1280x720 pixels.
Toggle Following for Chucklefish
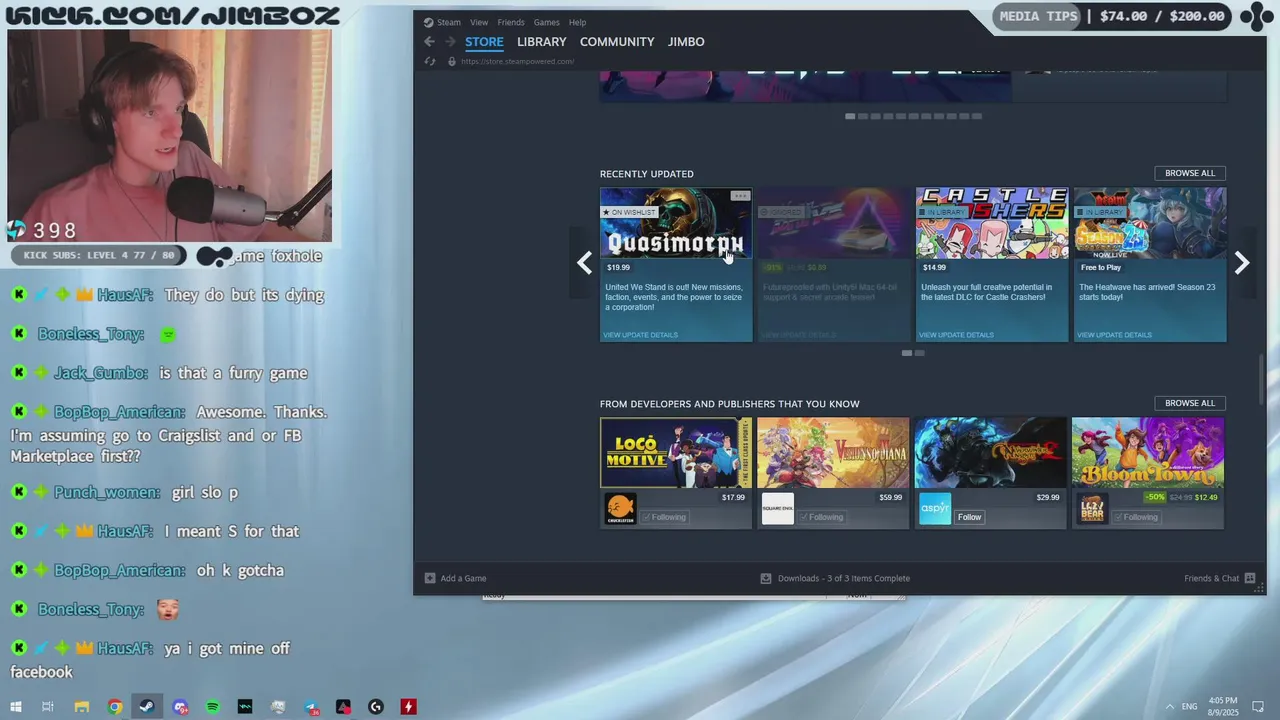coord(664,517)
